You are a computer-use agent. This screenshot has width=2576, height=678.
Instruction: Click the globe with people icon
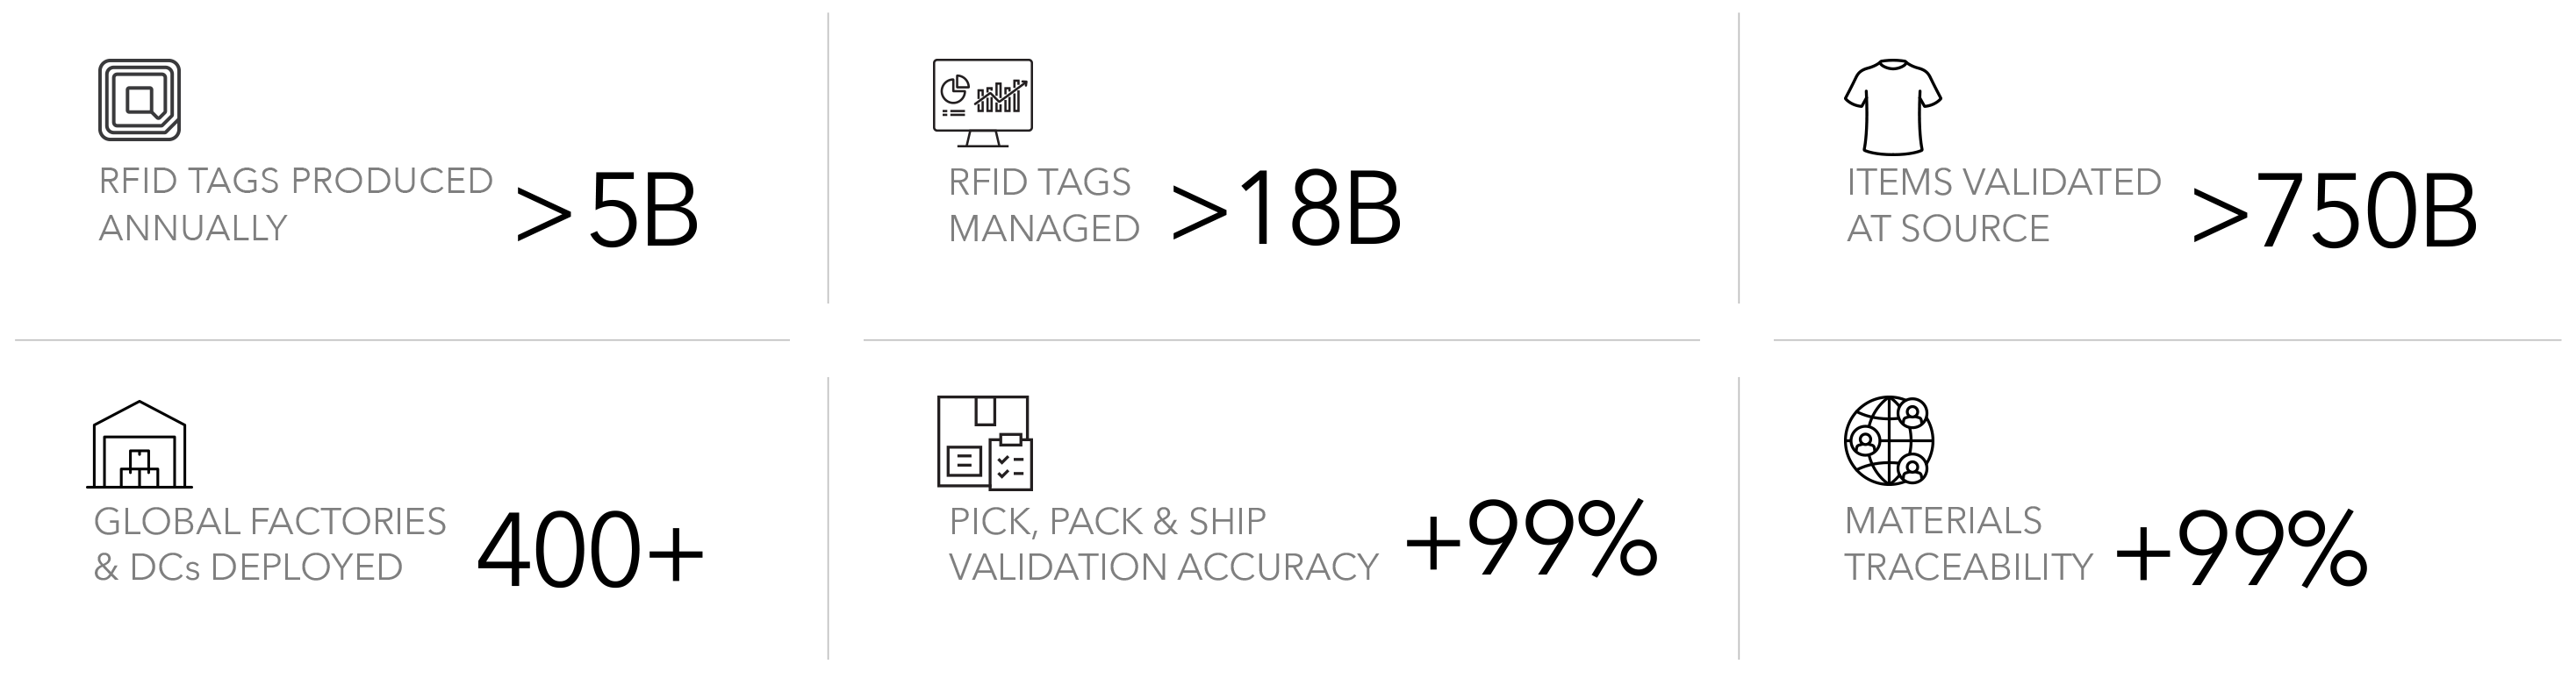click(x=1888, y=440)
